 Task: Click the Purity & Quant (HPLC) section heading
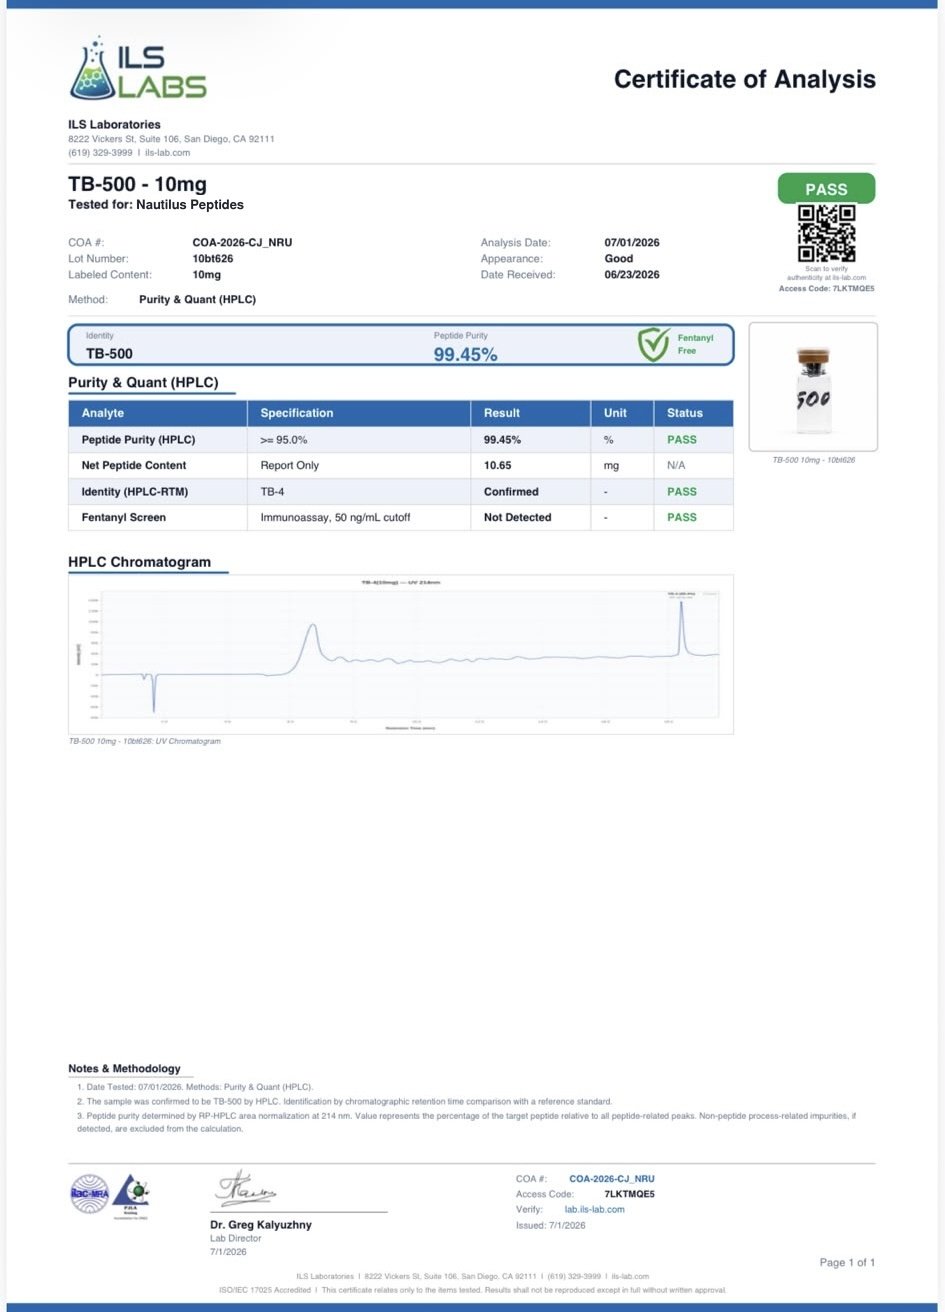(x=143, y=382)
